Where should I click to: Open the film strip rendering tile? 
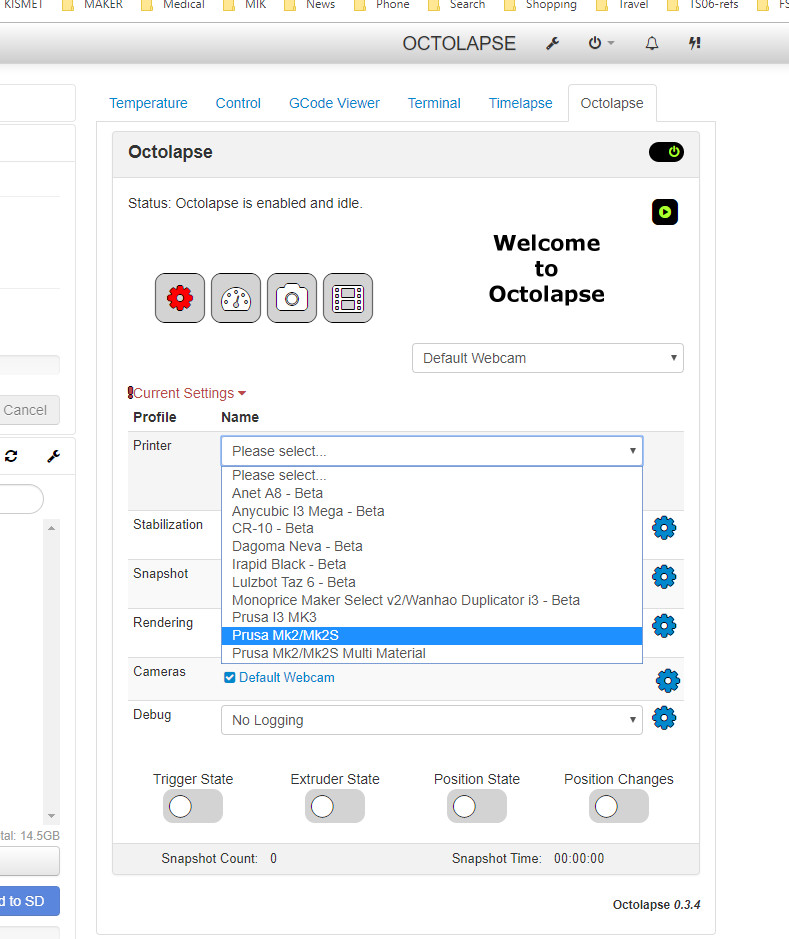point(348,298)
